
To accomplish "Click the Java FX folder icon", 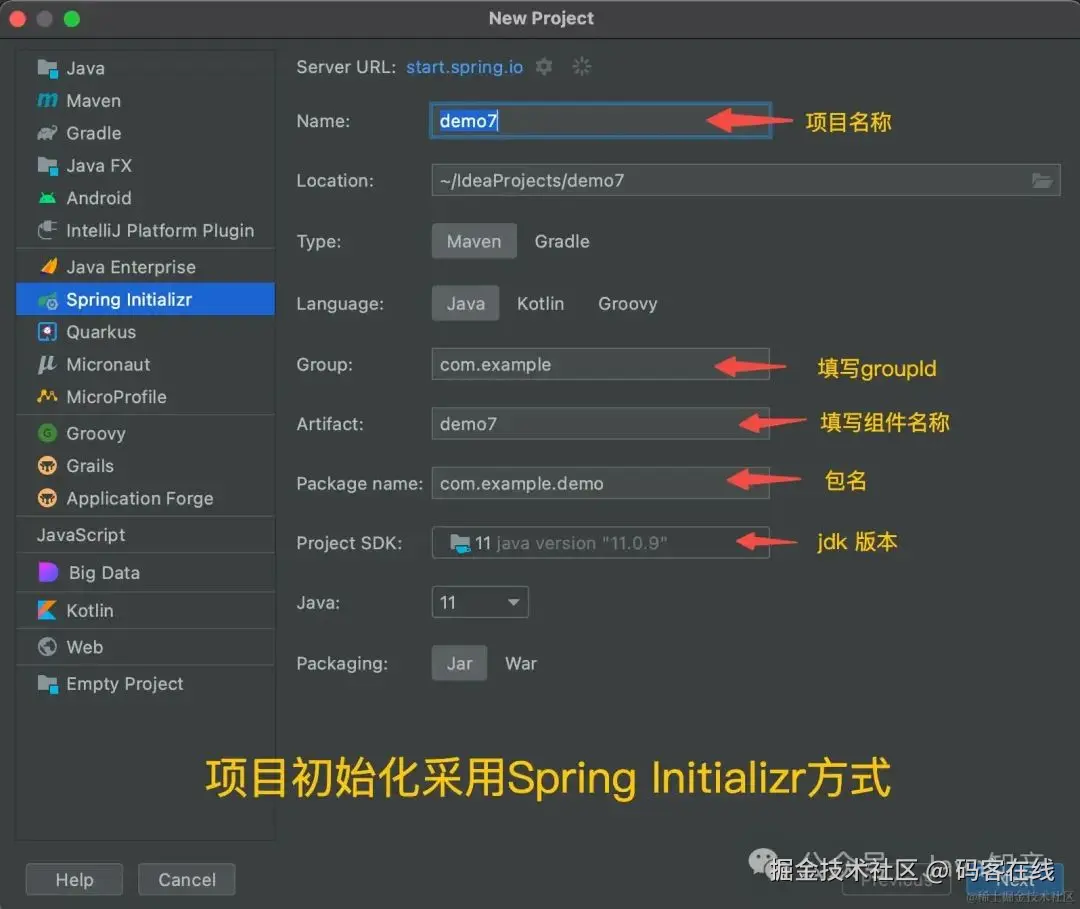I will point(48,165).
